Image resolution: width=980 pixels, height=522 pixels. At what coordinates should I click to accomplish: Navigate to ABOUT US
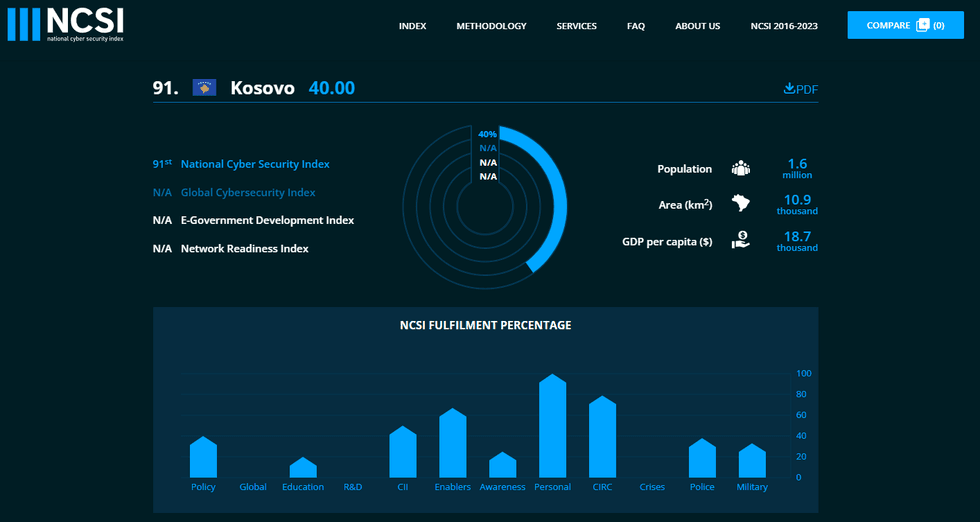pos(697,26)
